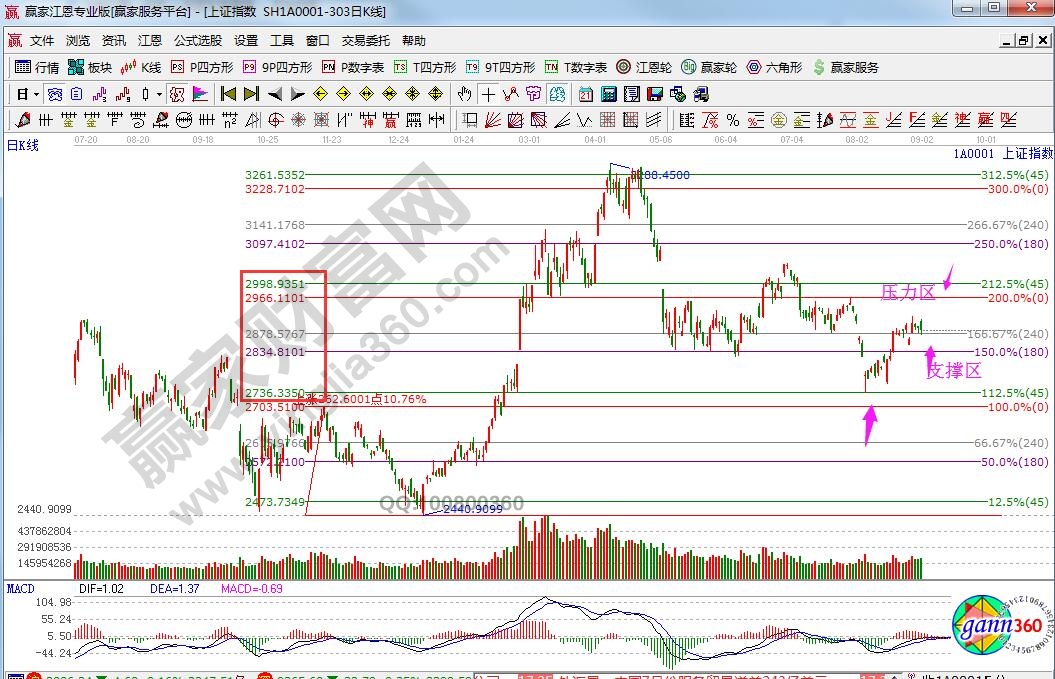Expand the 日 period dropdown arrow
This screenshot has width=1055, height=679.
pyautogui.click(x=37, y=94)
